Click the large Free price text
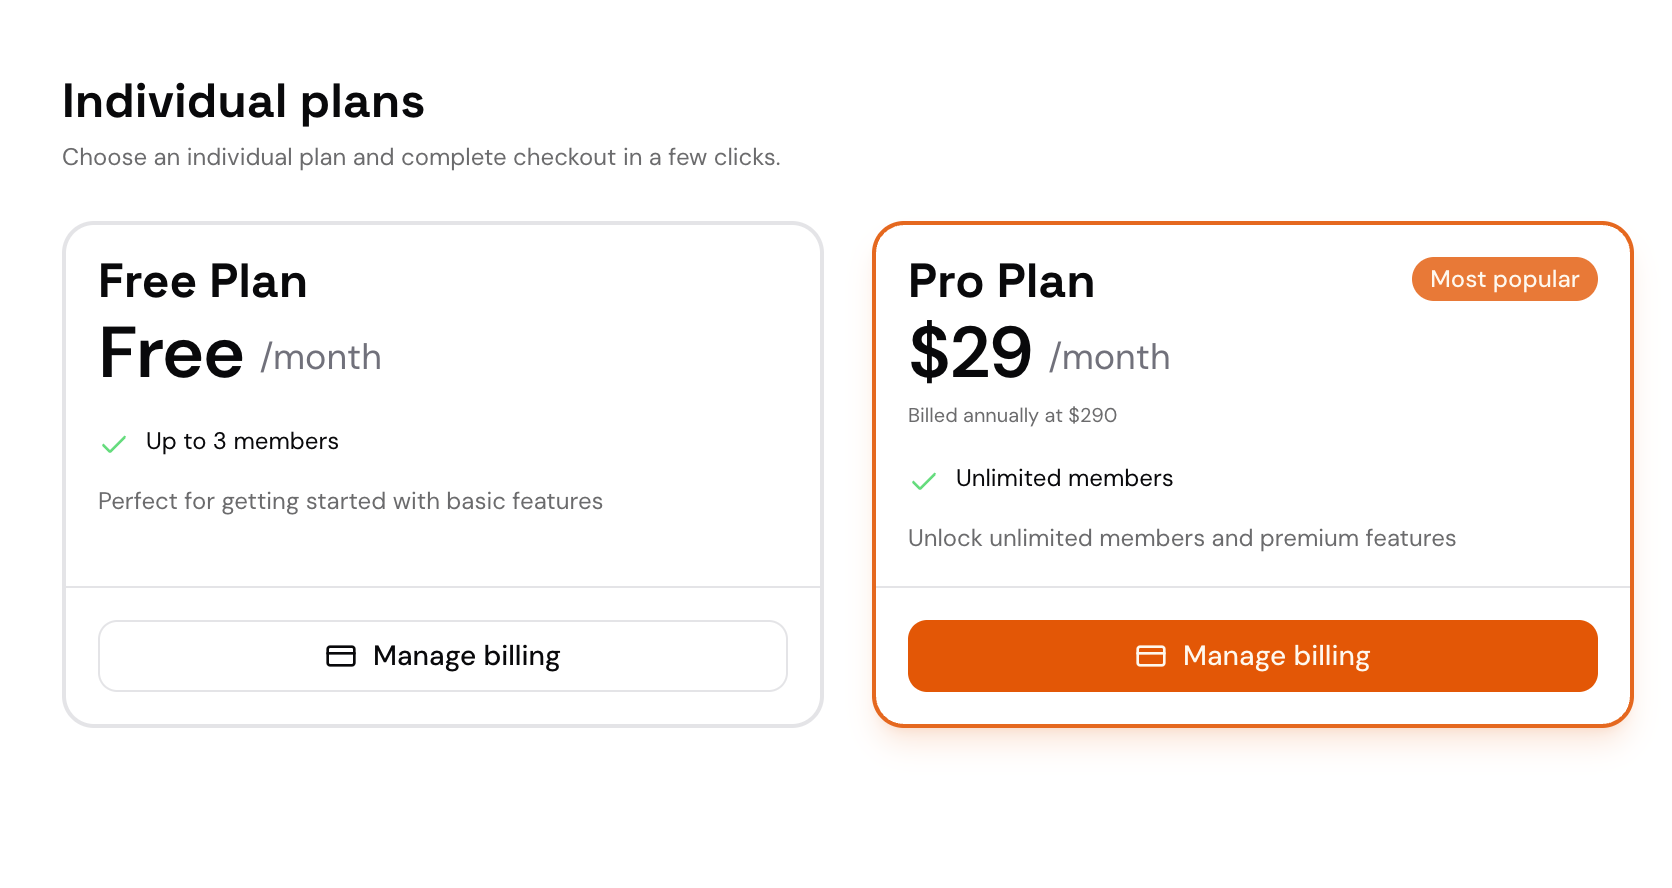Viewport: 1672px width, 888px height. pos(172,353)
